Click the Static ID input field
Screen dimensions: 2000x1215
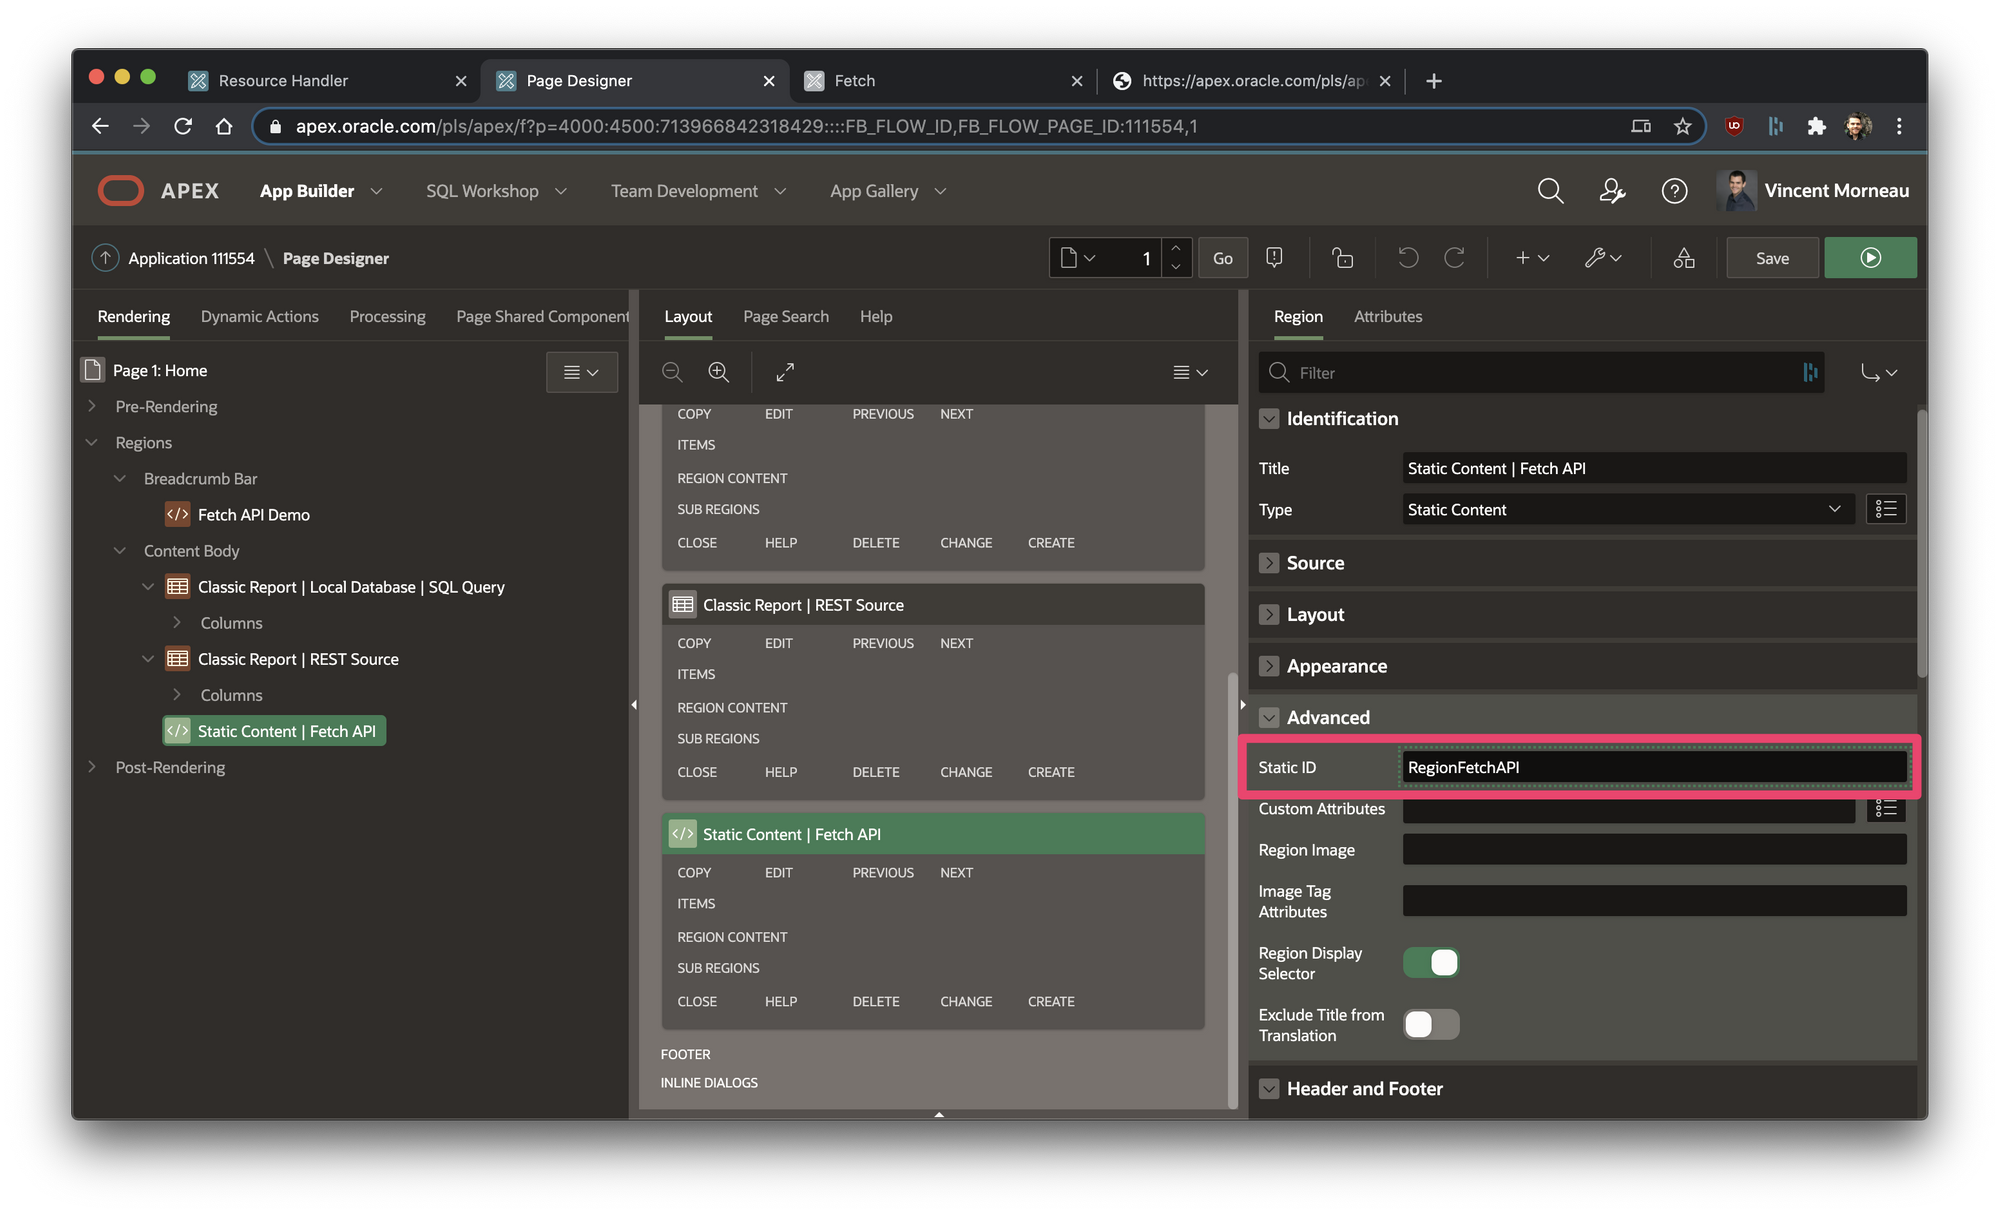point(1654,767)
